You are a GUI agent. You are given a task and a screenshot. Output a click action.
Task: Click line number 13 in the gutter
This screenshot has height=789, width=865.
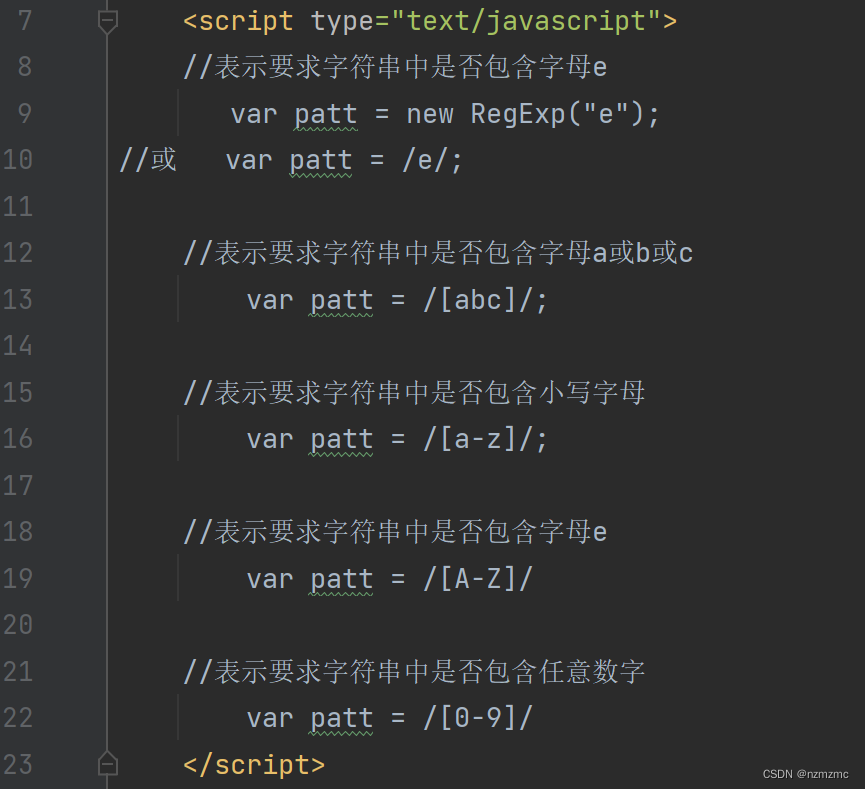click(x=18, y=300)
